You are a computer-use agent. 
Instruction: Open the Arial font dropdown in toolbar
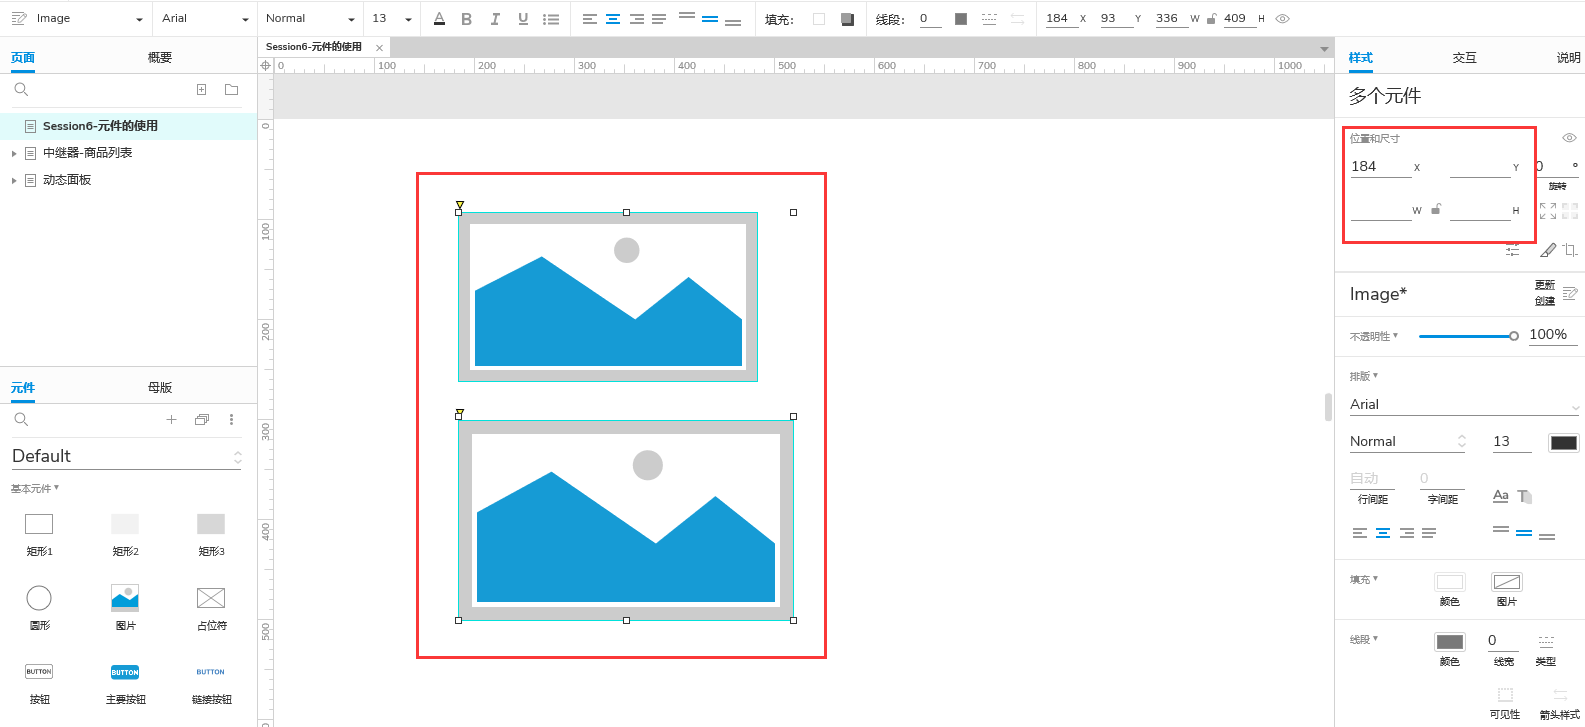[205, 19]
